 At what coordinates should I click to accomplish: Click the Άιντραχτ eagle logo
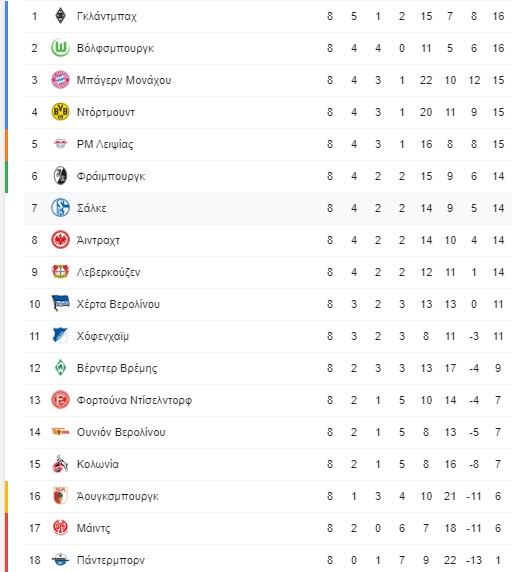(60, 240)
